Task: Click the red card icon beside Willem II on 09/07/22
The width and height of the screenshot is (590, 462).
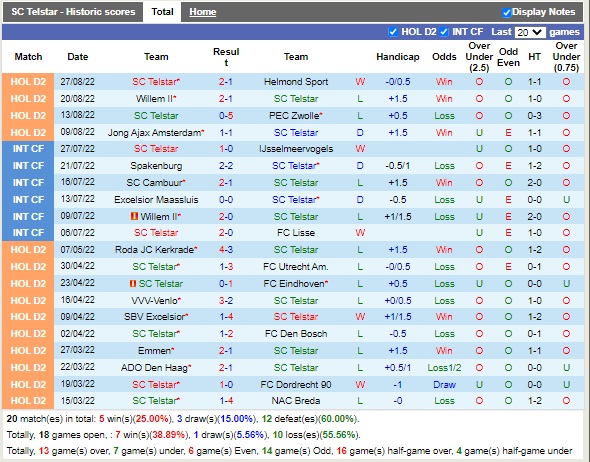Action: pyautogui.click(x=134, y=216)
